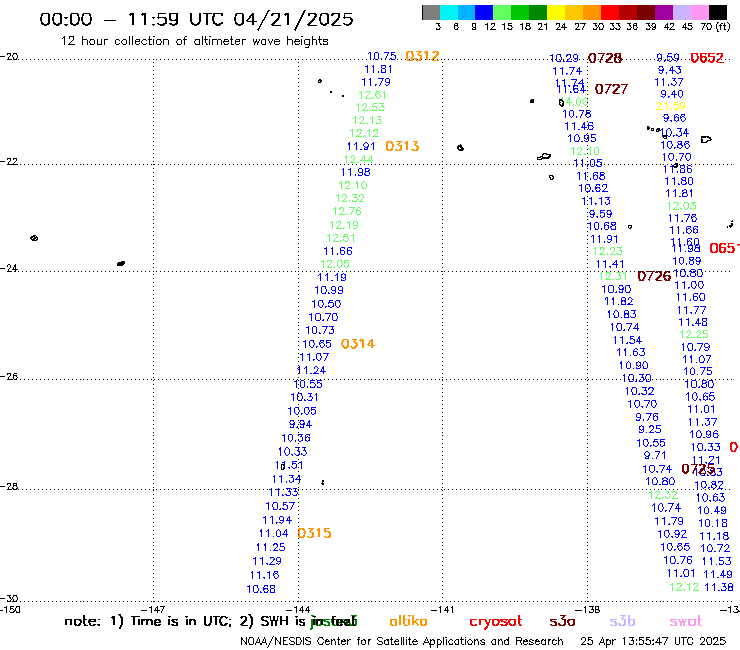Select the altika pass label 0314
This screenshot has height=650, width=740.
click(x=358, y=344)
